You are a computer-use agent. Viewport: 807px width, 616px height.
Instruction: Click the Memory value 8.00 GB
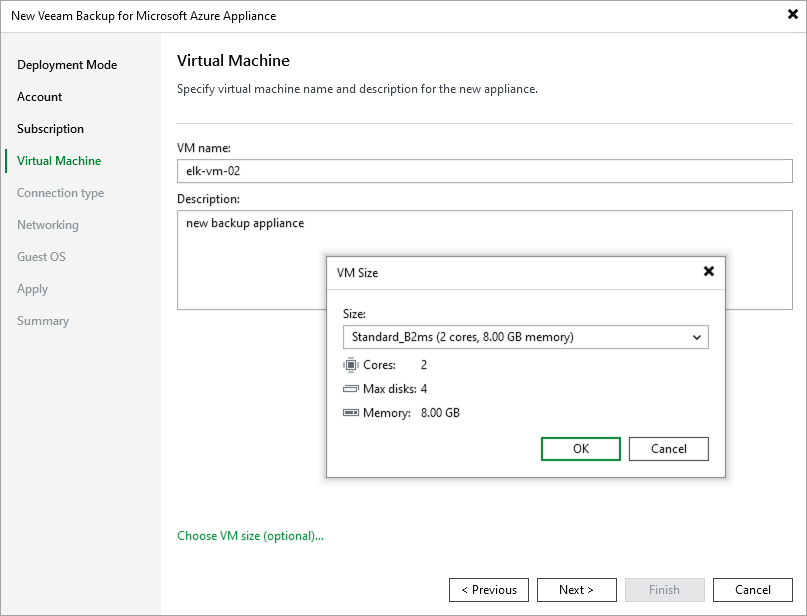pos(440,413)
